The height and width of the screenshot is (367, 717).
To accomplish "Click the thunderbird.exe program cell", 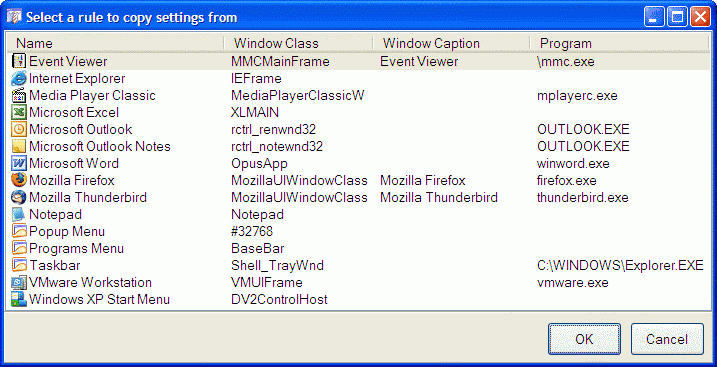I will pos(583,197).
